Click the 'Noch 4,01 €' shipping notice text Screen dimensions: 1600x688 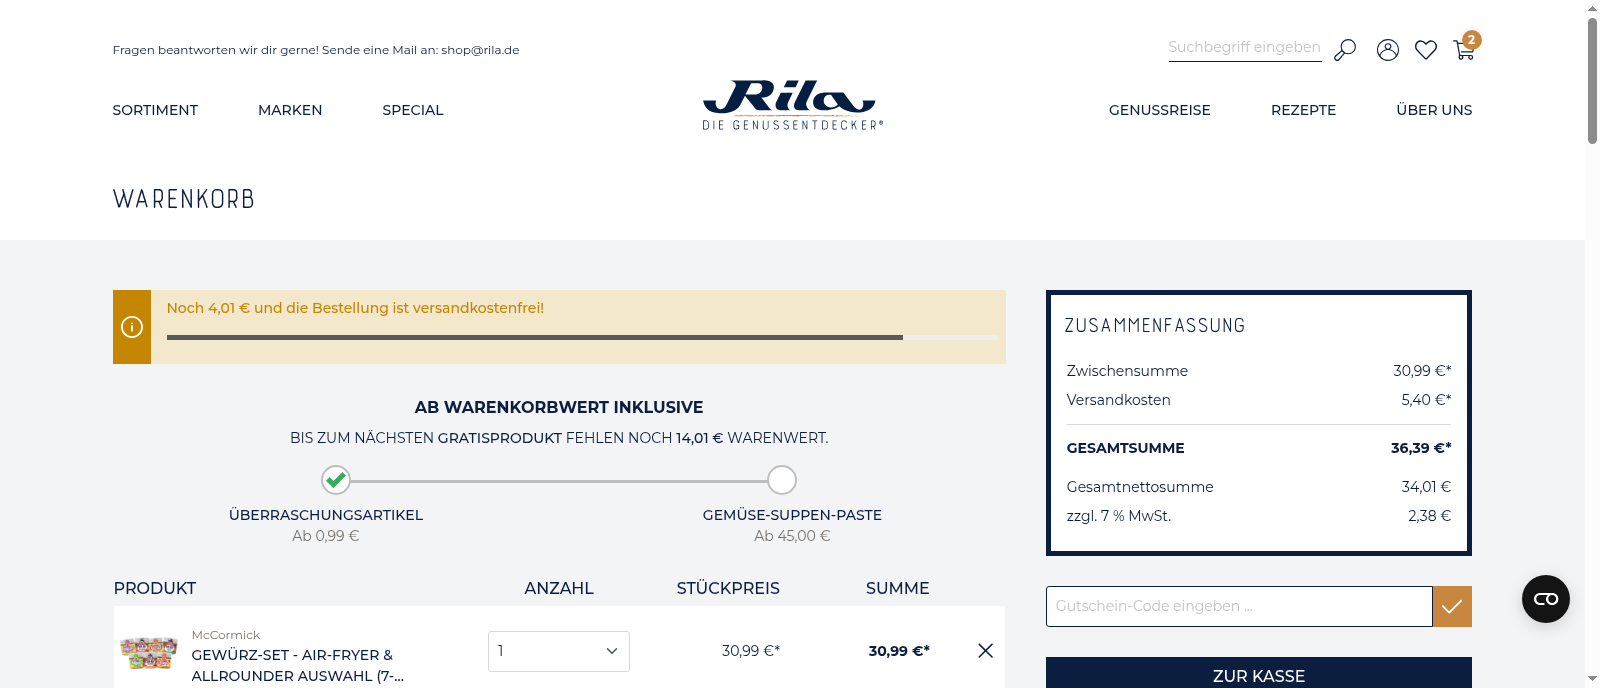355,308
